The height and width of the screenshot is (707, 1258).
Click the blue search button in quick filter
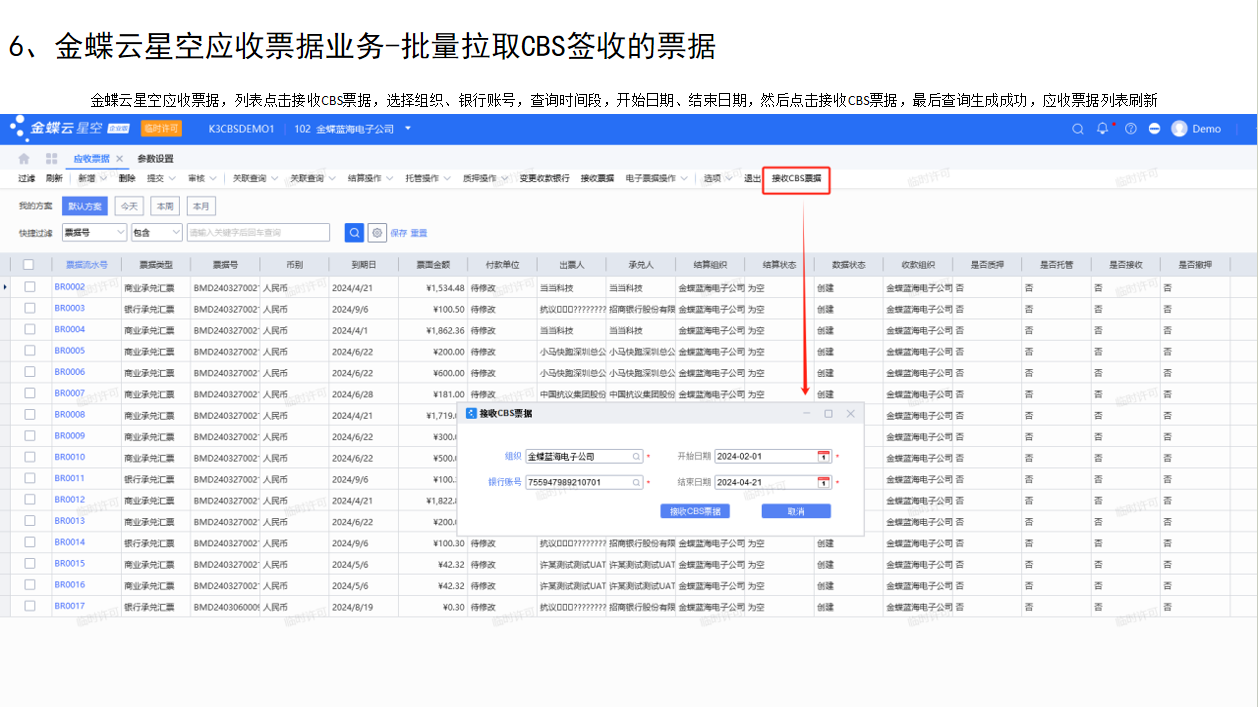coord(354,232)
